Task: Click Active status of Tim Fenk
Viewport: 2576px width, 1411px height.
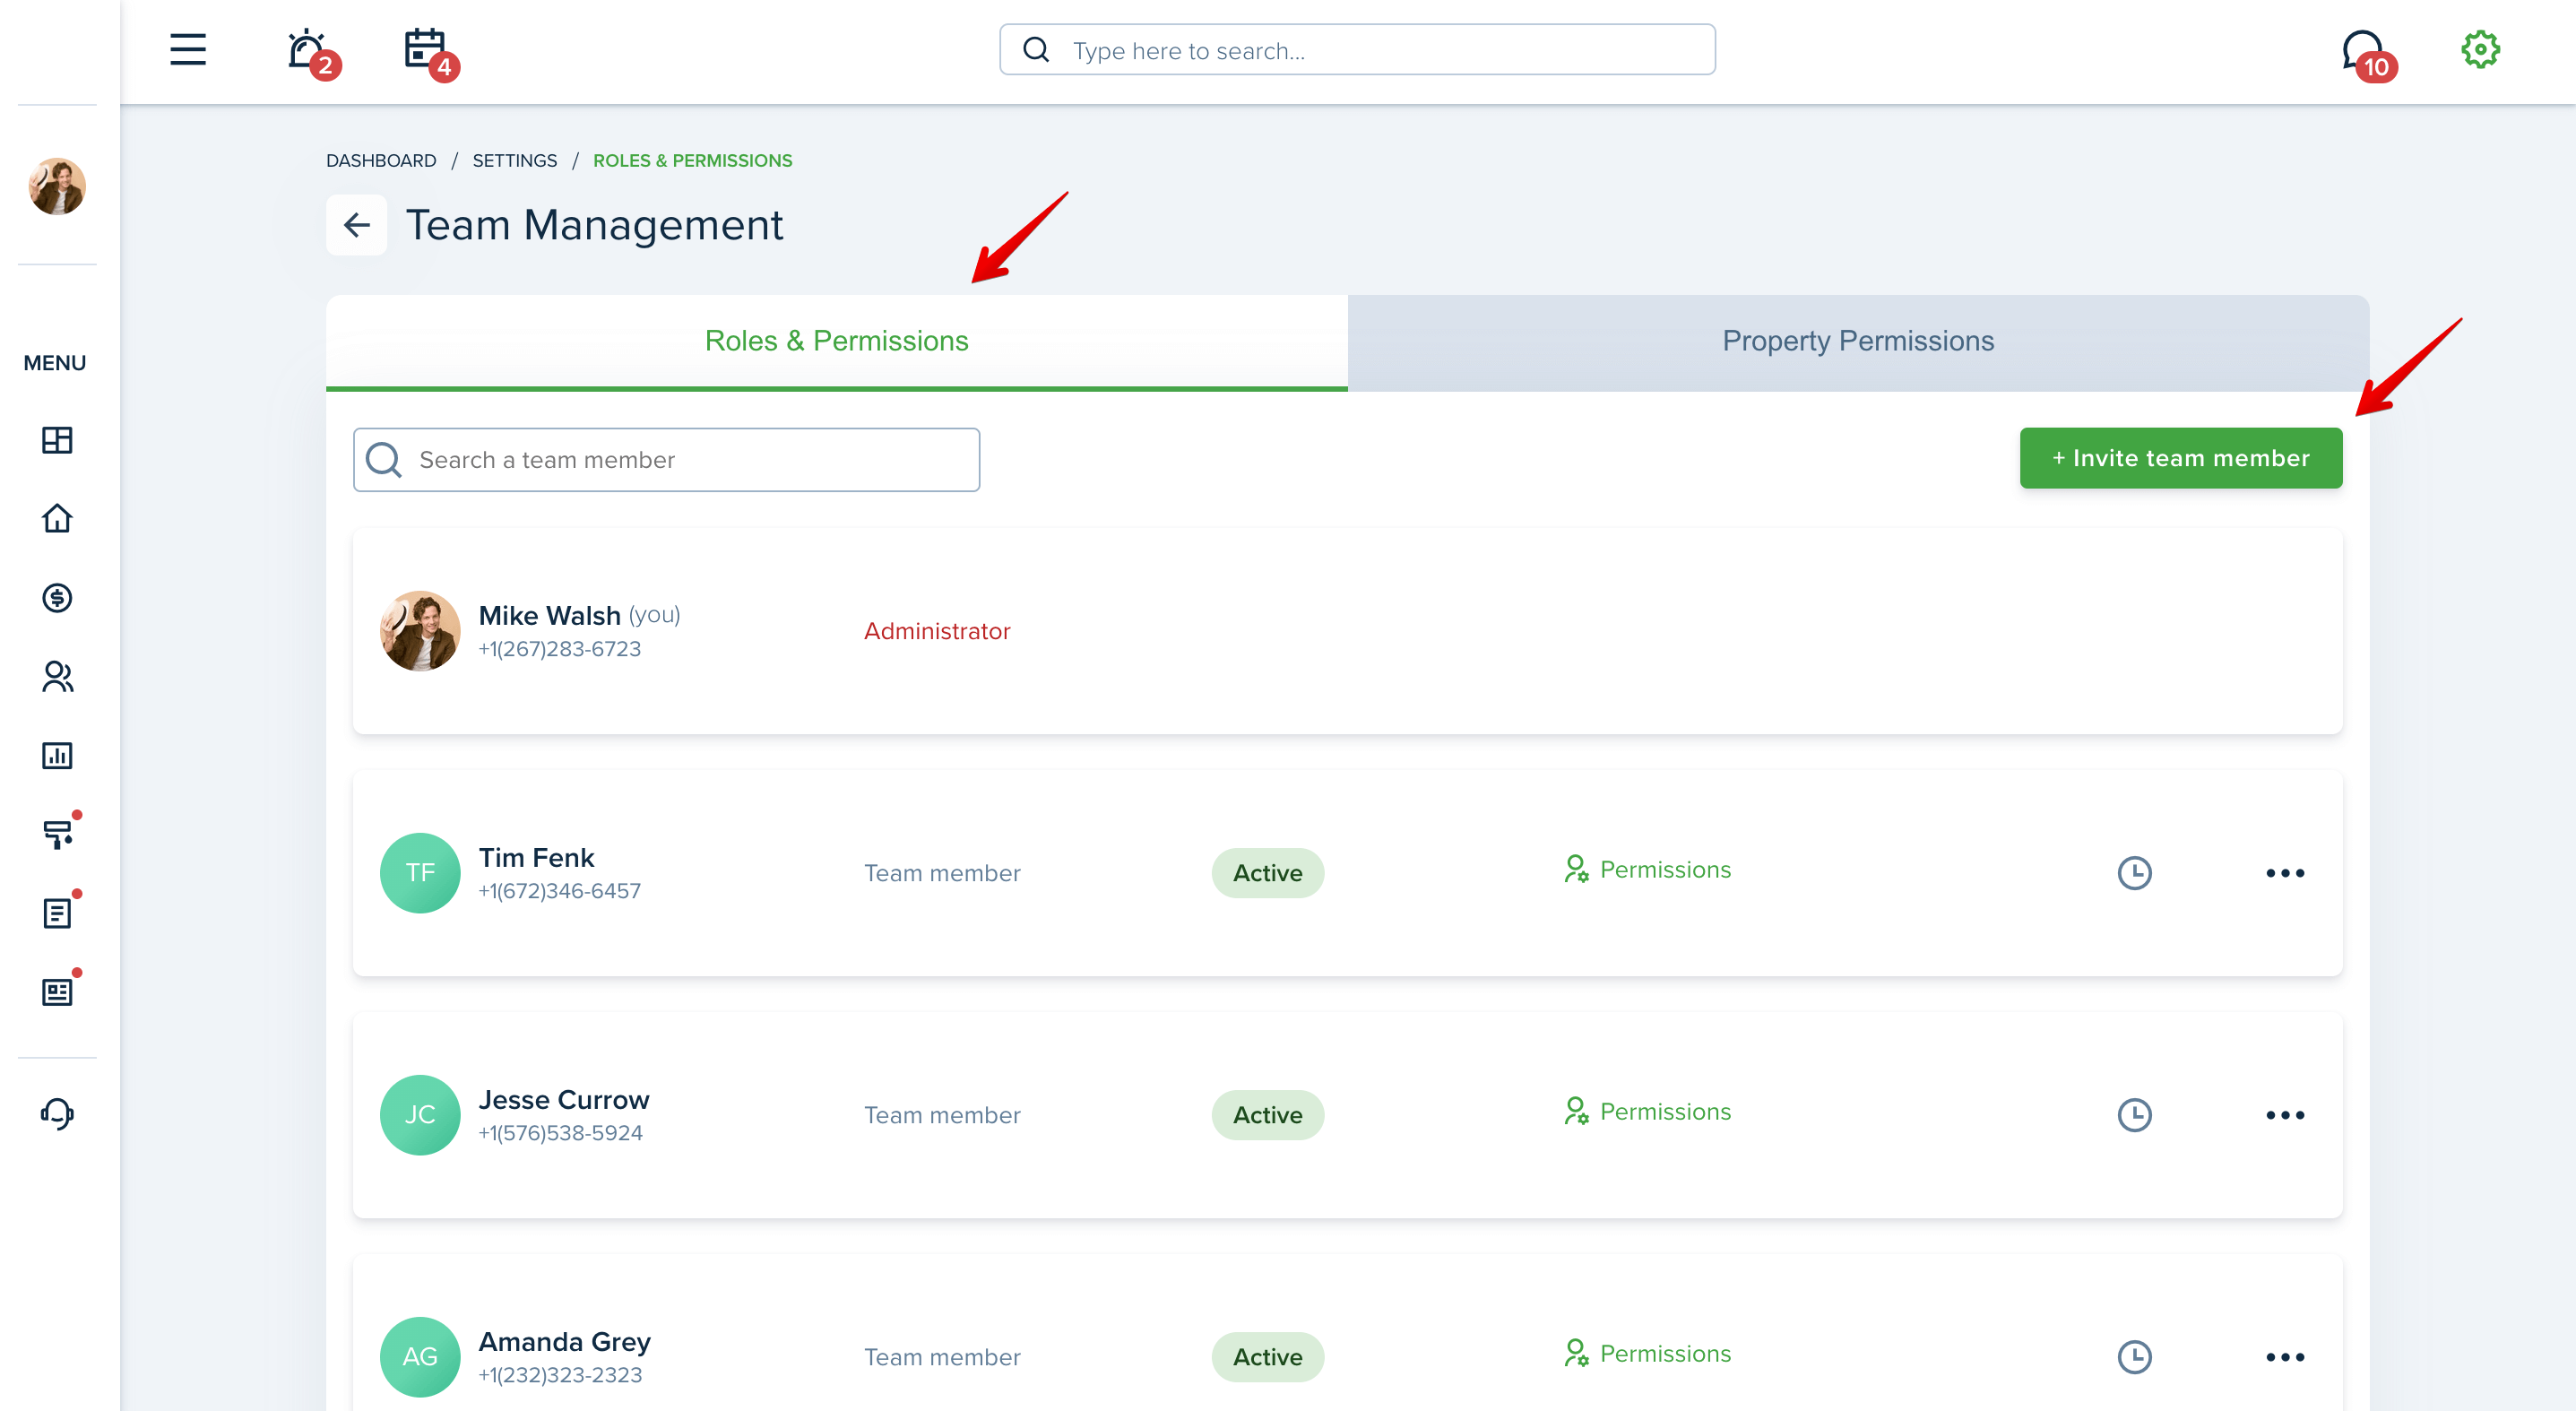Action: 1267,873
